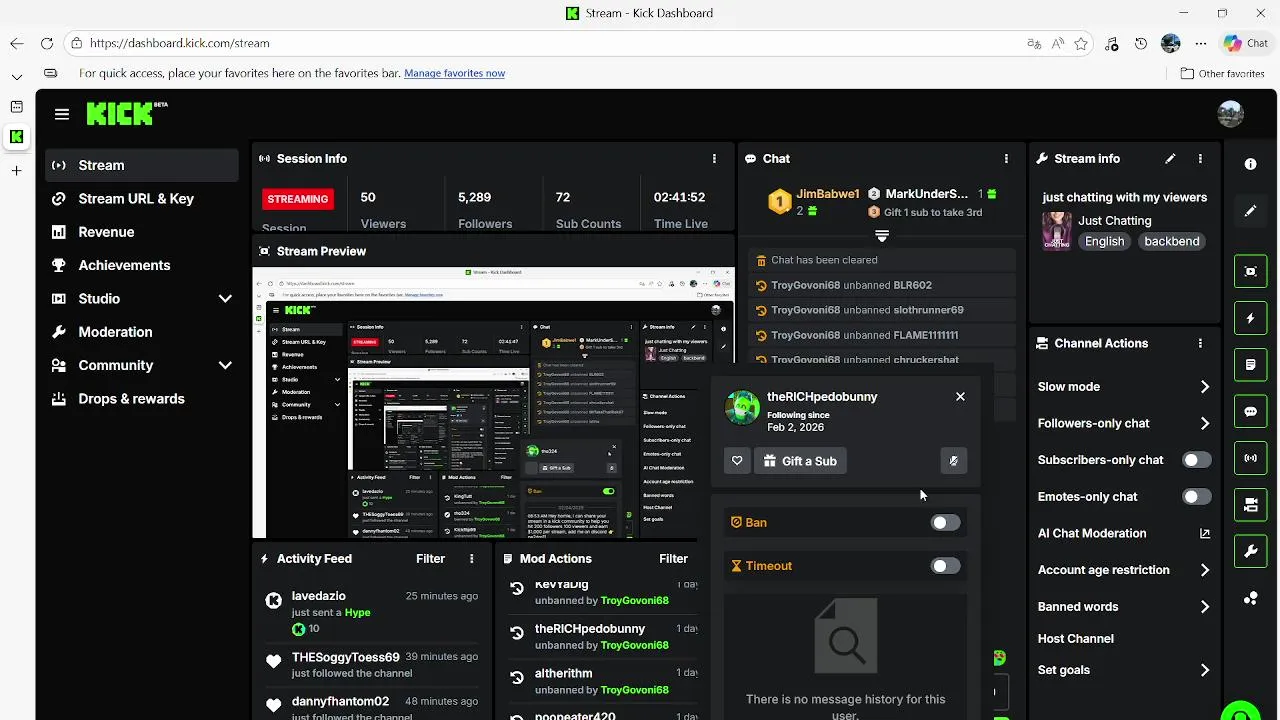1280x720 pixels.
Task: Click the pencil icon in the right rail
Action: [1250, 211]
